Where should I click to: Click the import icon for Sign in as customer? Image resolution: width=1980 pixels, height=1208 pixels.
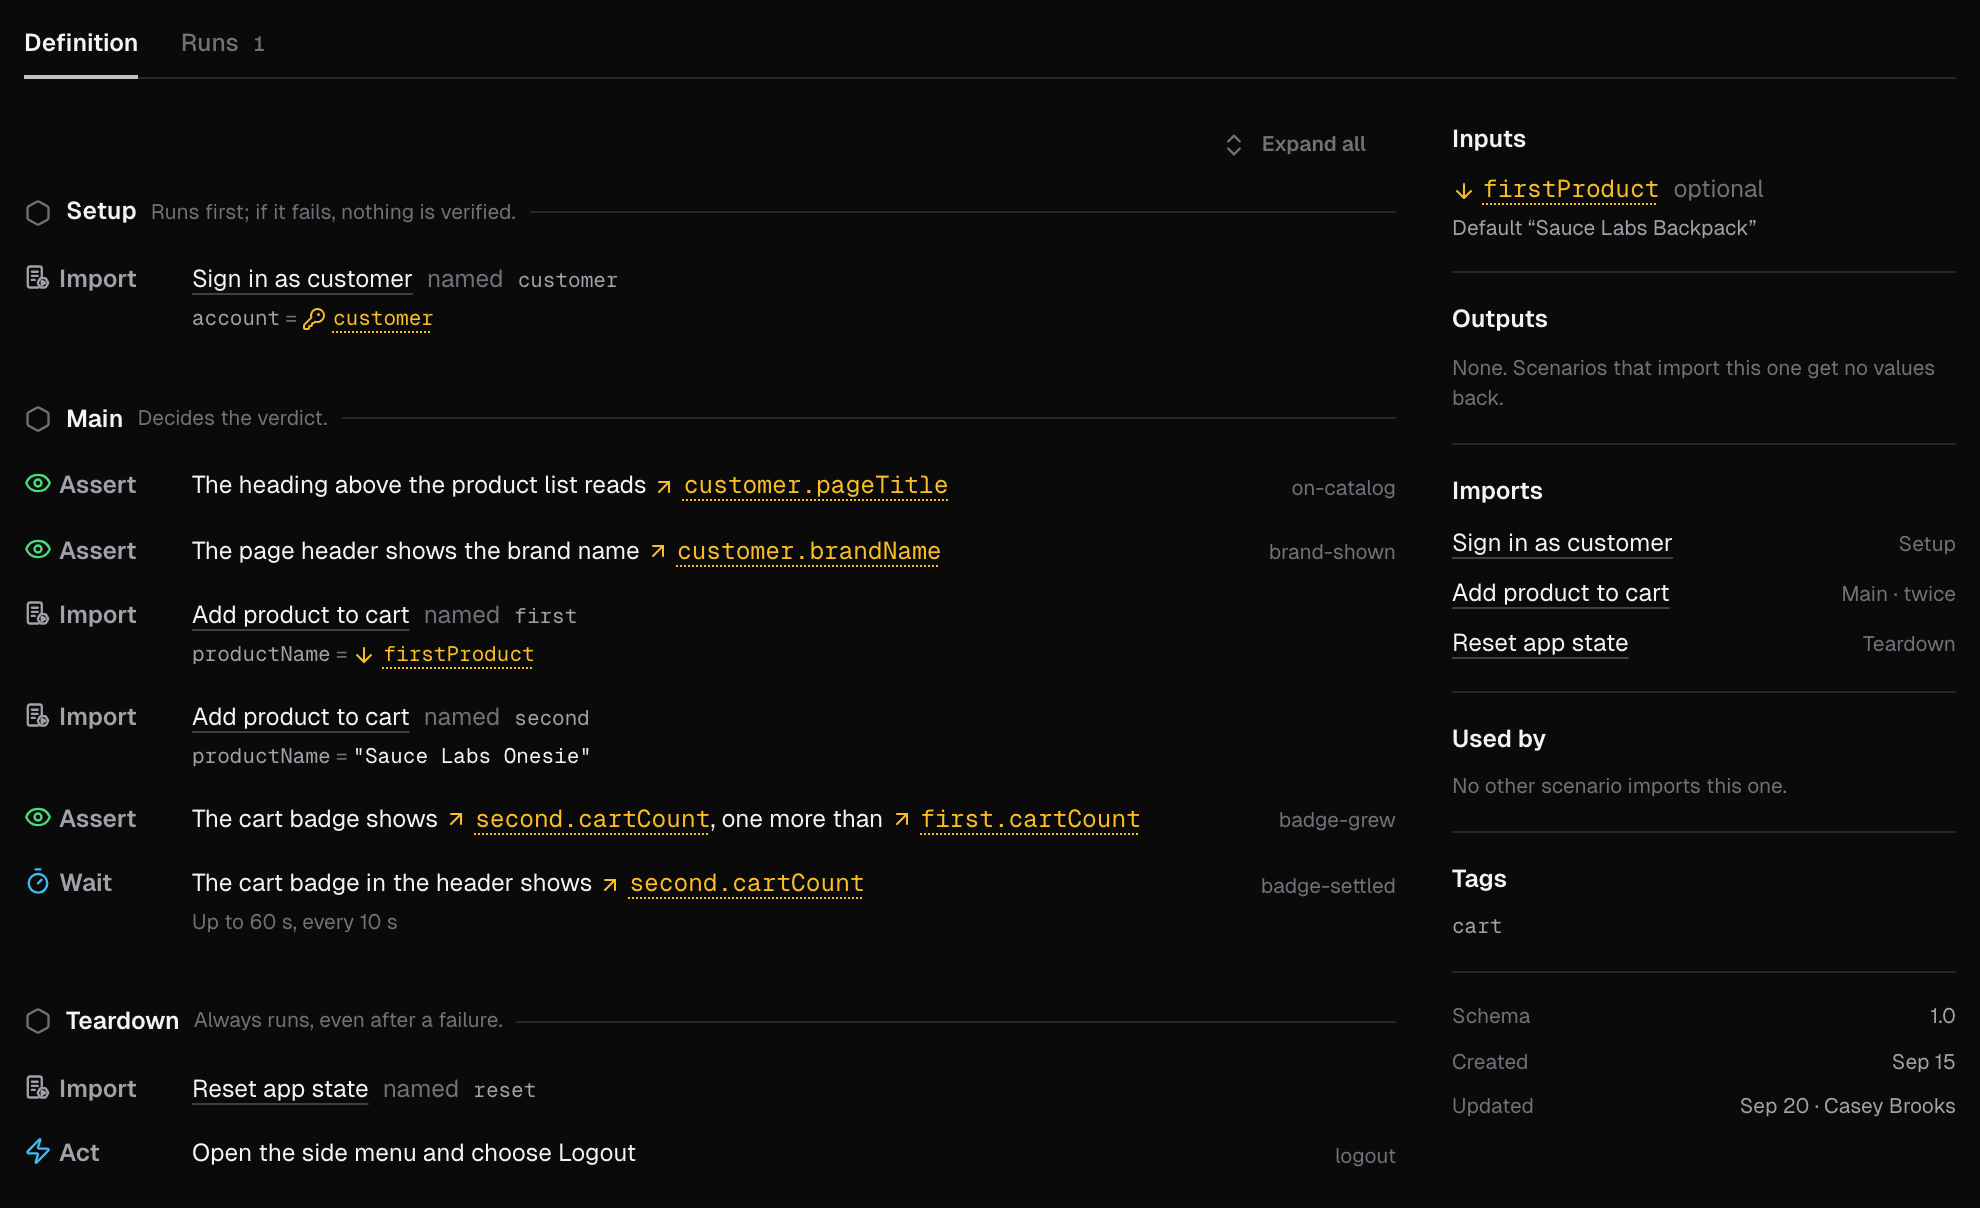[37, 278]
